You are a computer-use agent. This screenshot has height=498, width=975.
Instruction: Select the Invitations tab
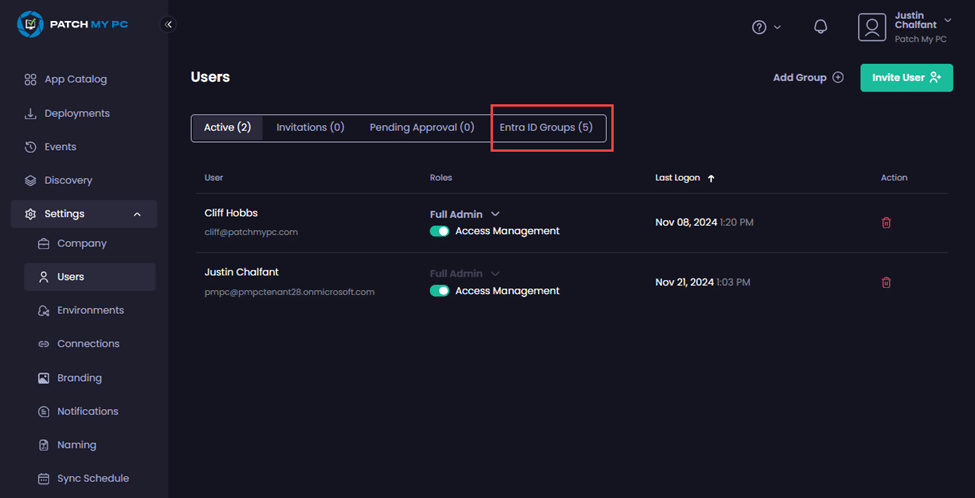[x=310, y=128]
